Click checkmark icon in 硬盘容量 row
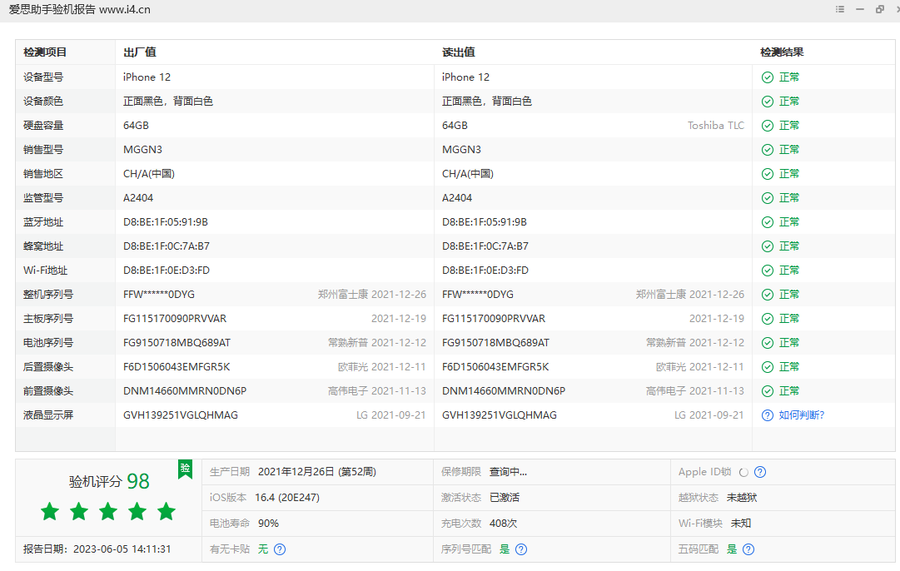The height and width of the screenshot is (571, 900). pos(767,126)
